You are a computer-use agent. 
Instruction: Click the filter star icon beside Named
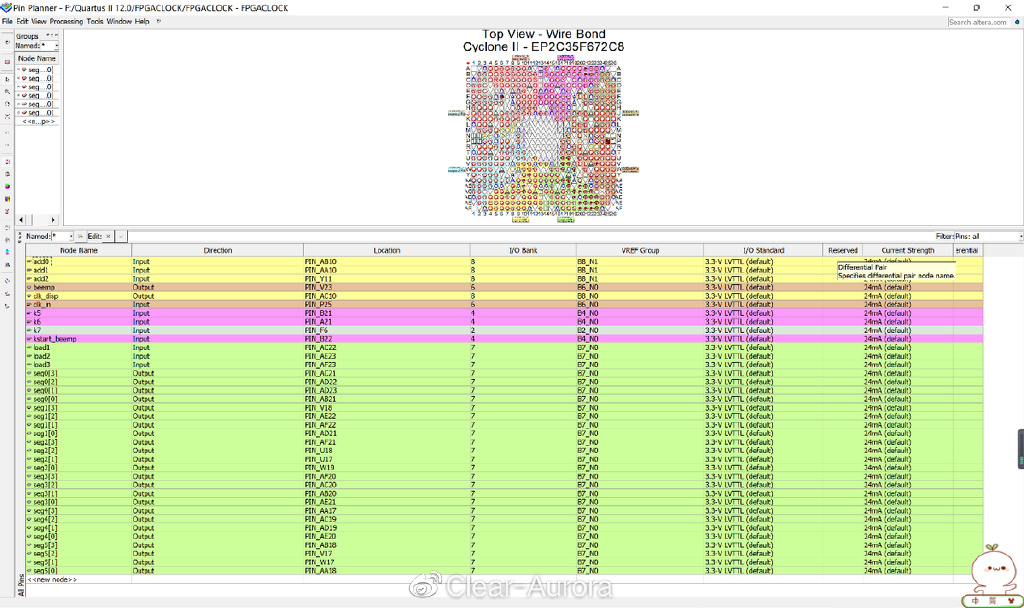(x=80, y=236)
